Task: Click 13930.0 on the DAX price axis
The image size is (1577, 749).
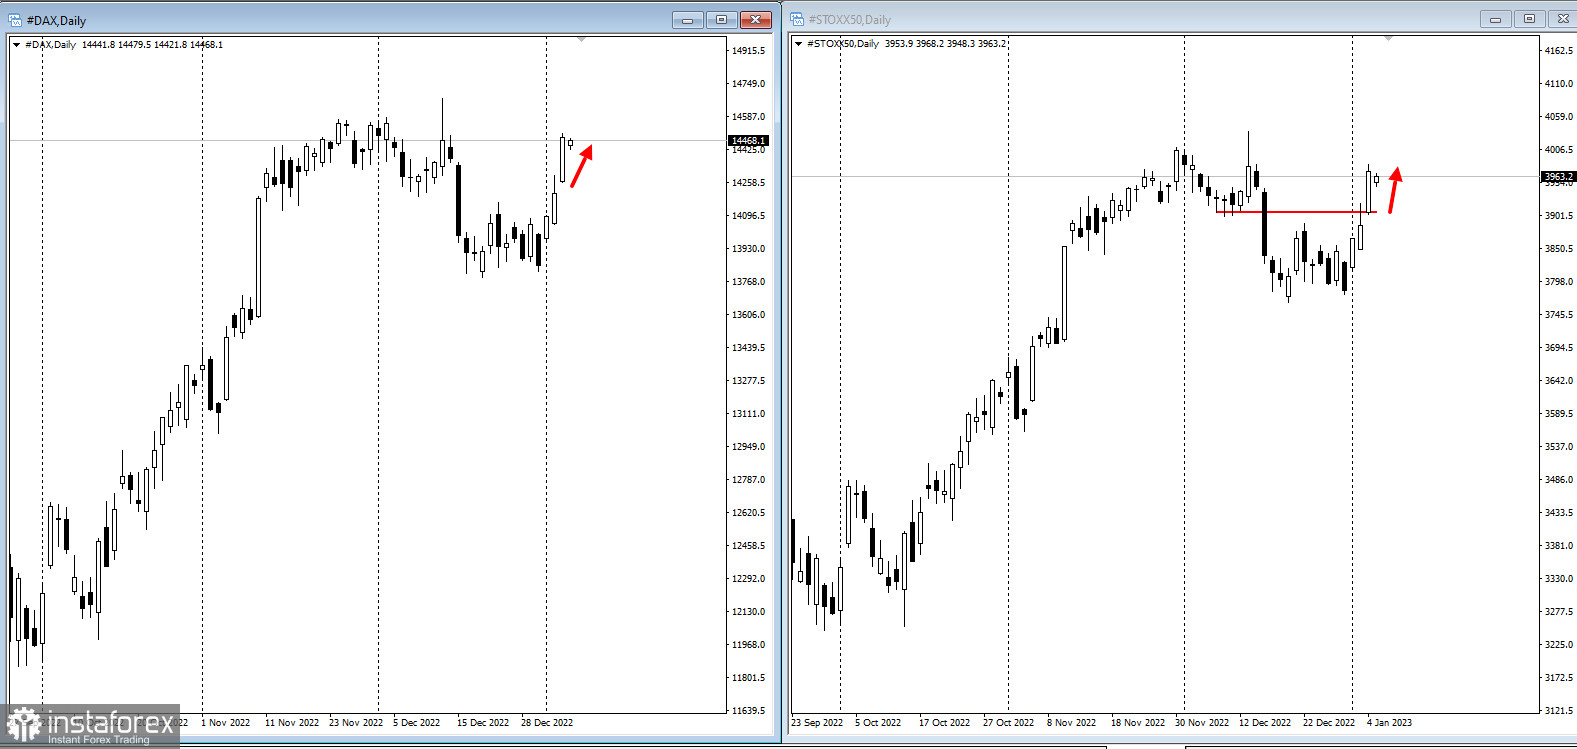Action: tap(748, 249)
